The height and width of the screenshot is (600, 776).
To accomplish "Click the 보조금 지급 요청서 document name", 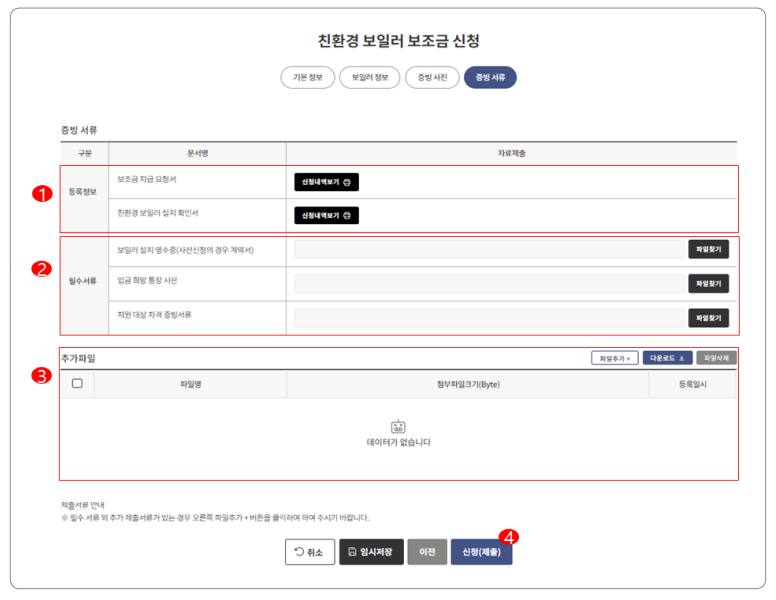I will click(x=146, y=179).
